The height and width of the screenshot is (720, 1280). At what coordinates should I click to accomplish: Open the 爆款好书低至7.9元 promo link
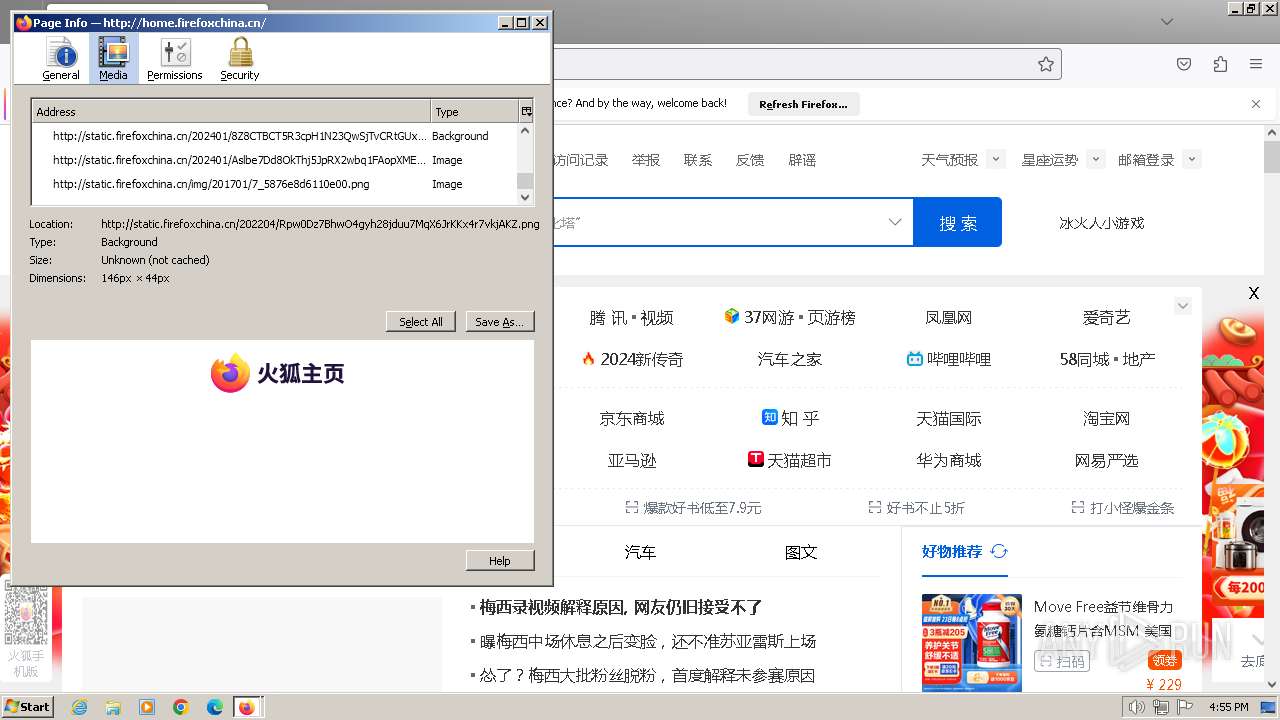click(693, 508)
